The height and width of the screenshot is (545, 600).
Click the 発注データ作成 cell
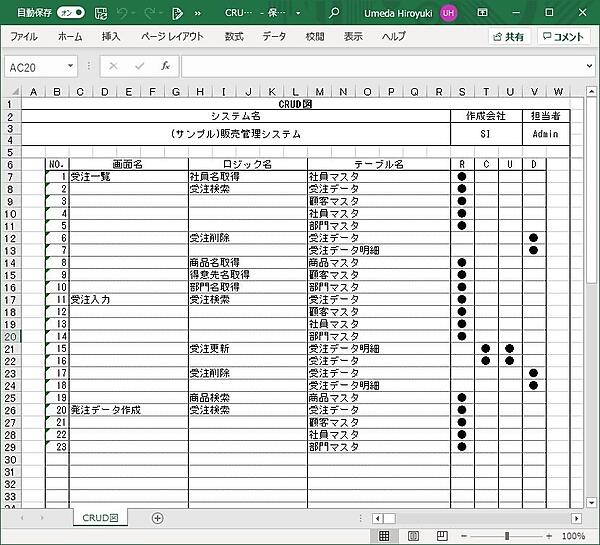click(129, 410)
